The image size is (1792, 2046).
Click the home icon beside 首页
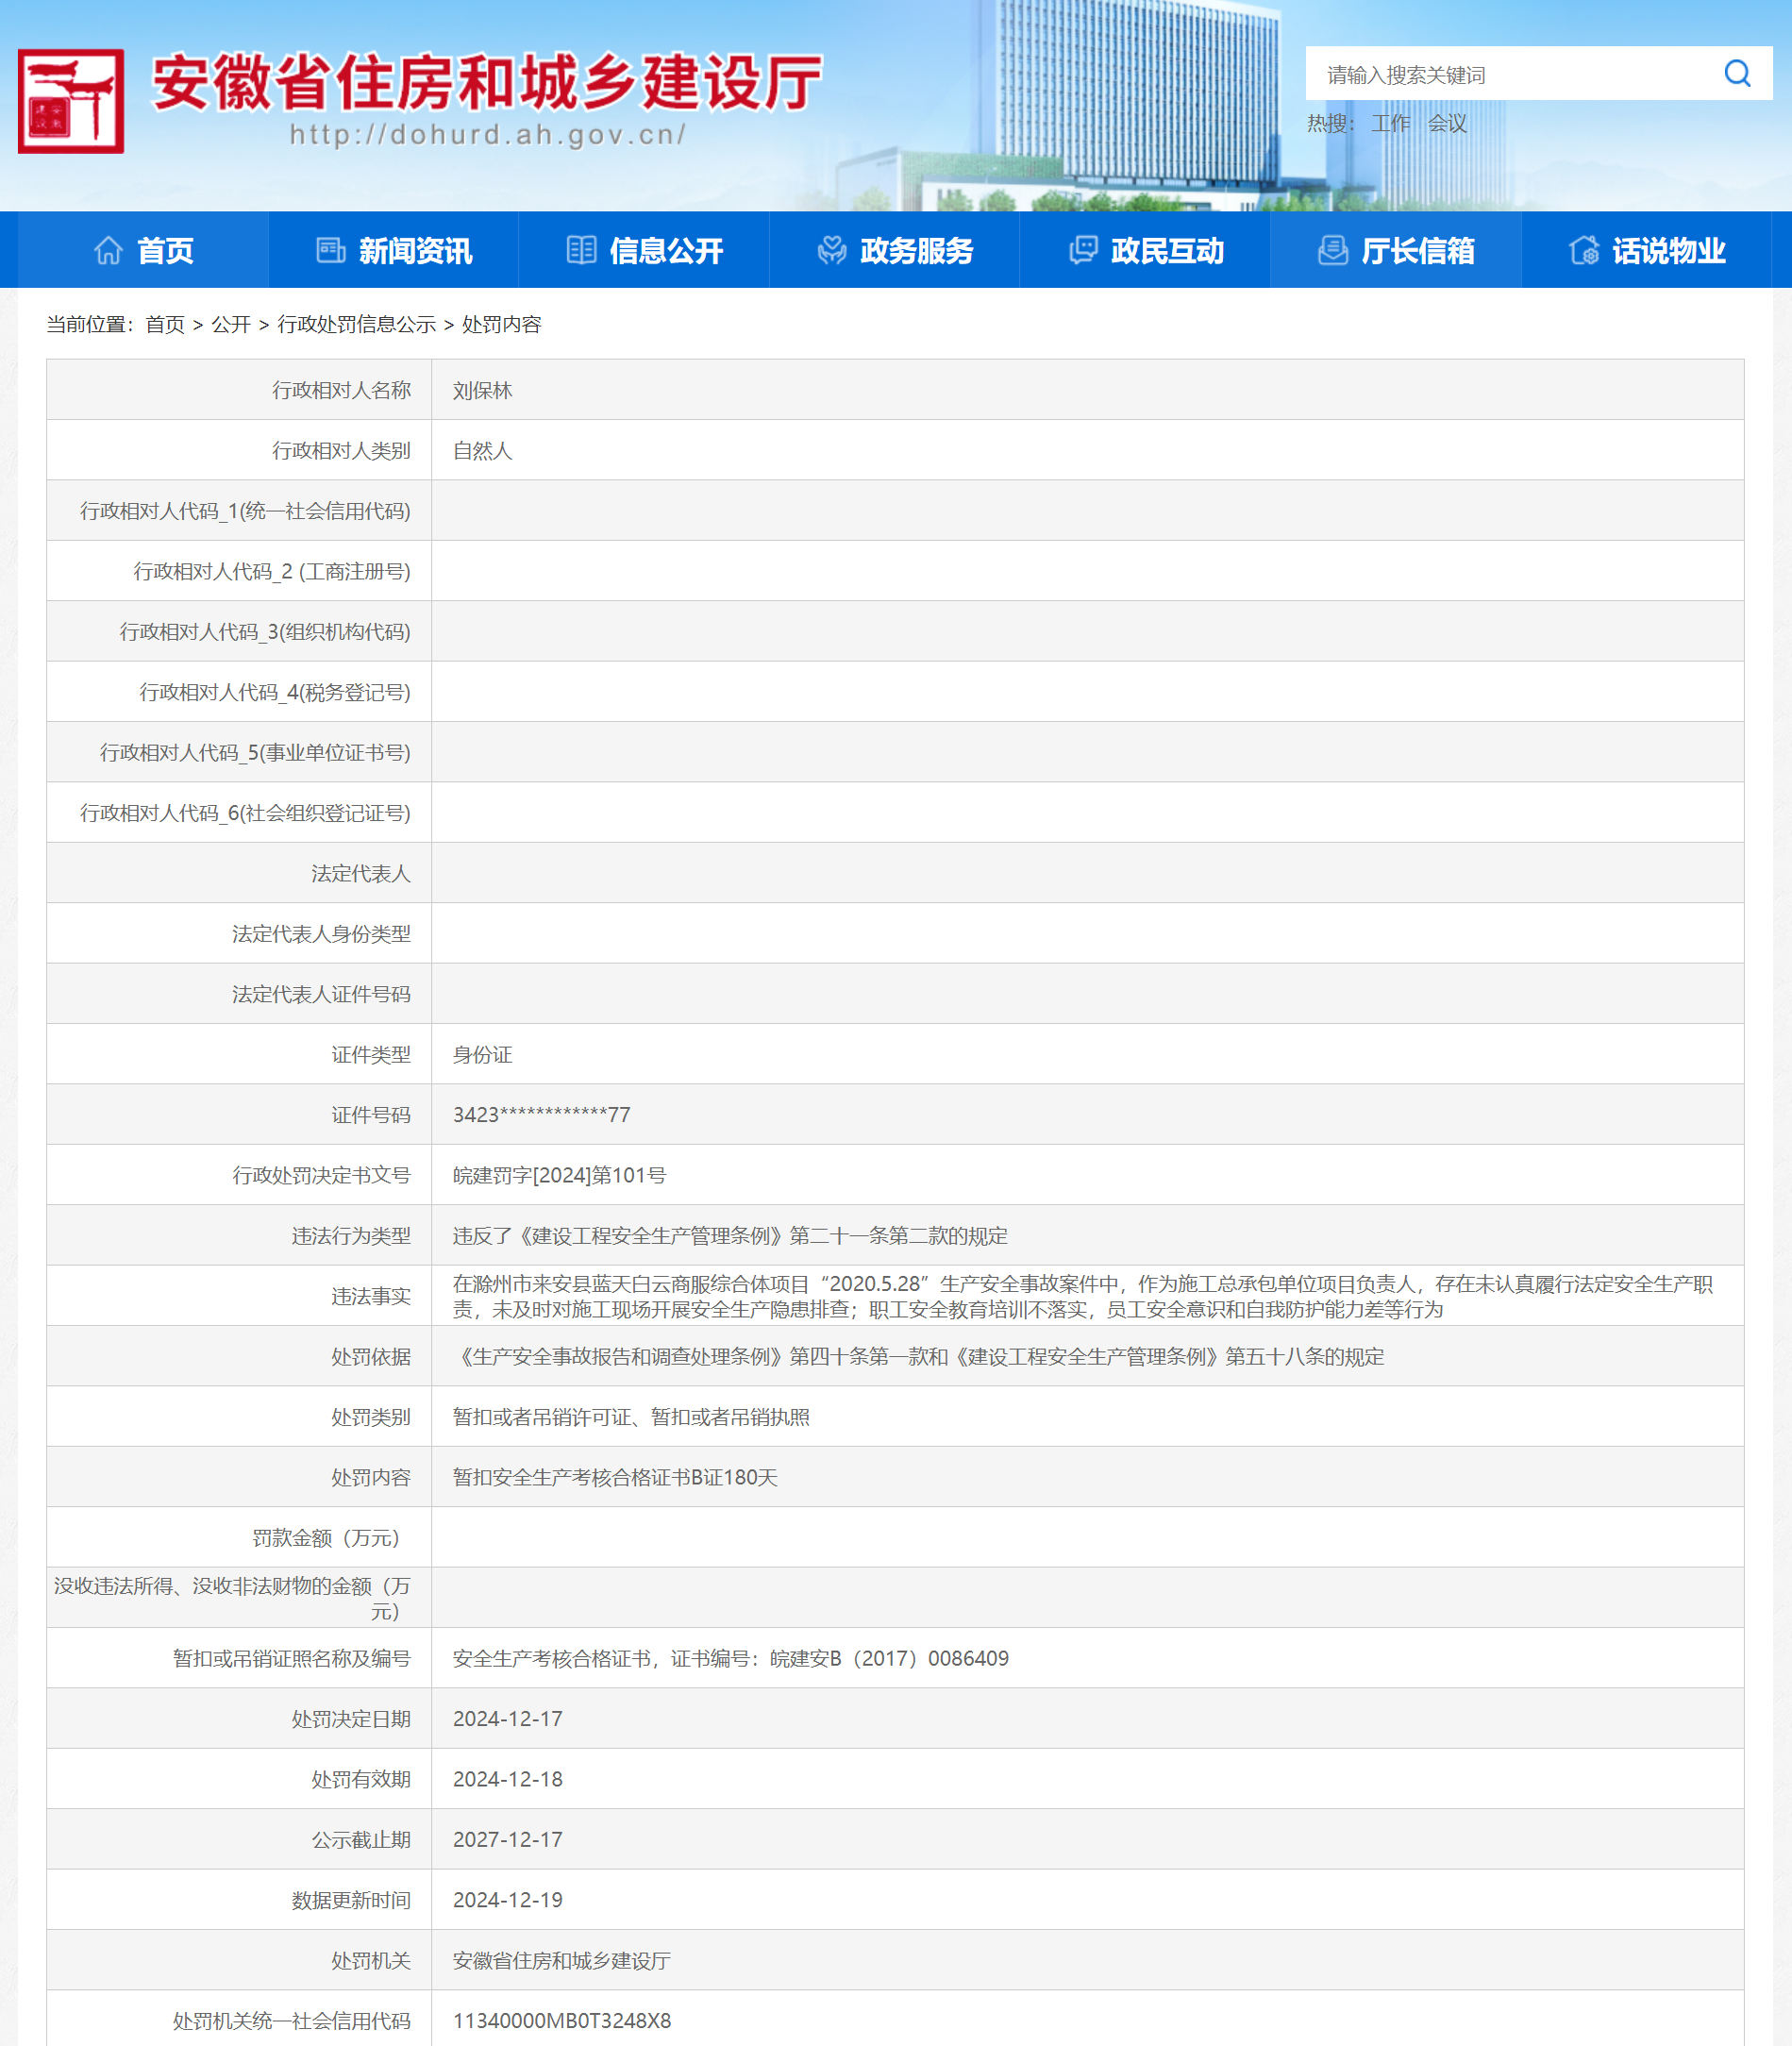[x=110, y=250]
